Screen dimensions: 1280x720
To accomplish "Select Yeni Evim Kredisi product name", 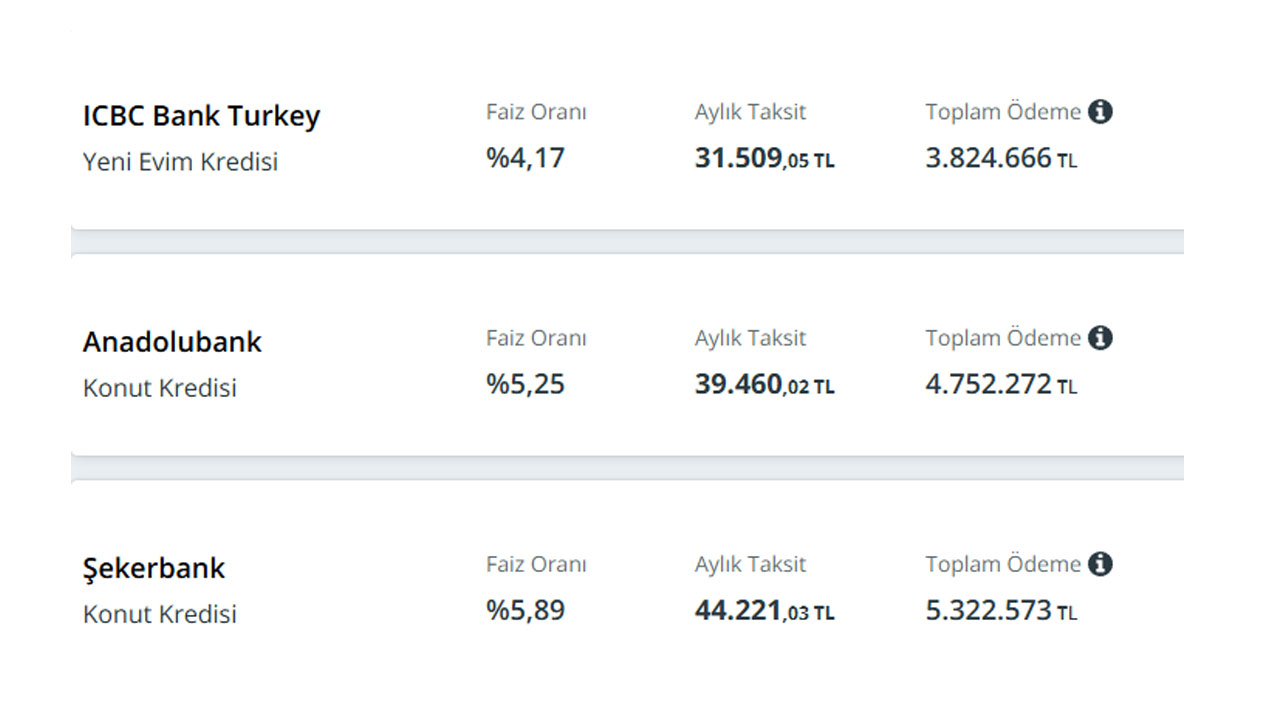I will pyautogui.click(x=180, y=162).
